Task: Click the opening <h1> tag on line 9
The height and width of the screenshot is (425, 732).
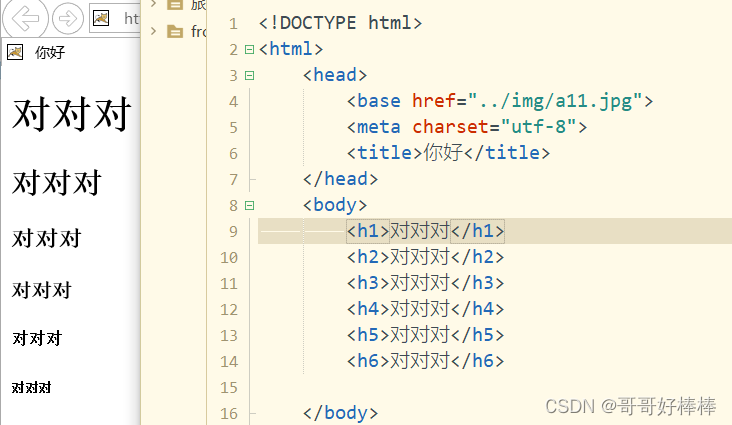Action: pos(368,231)
